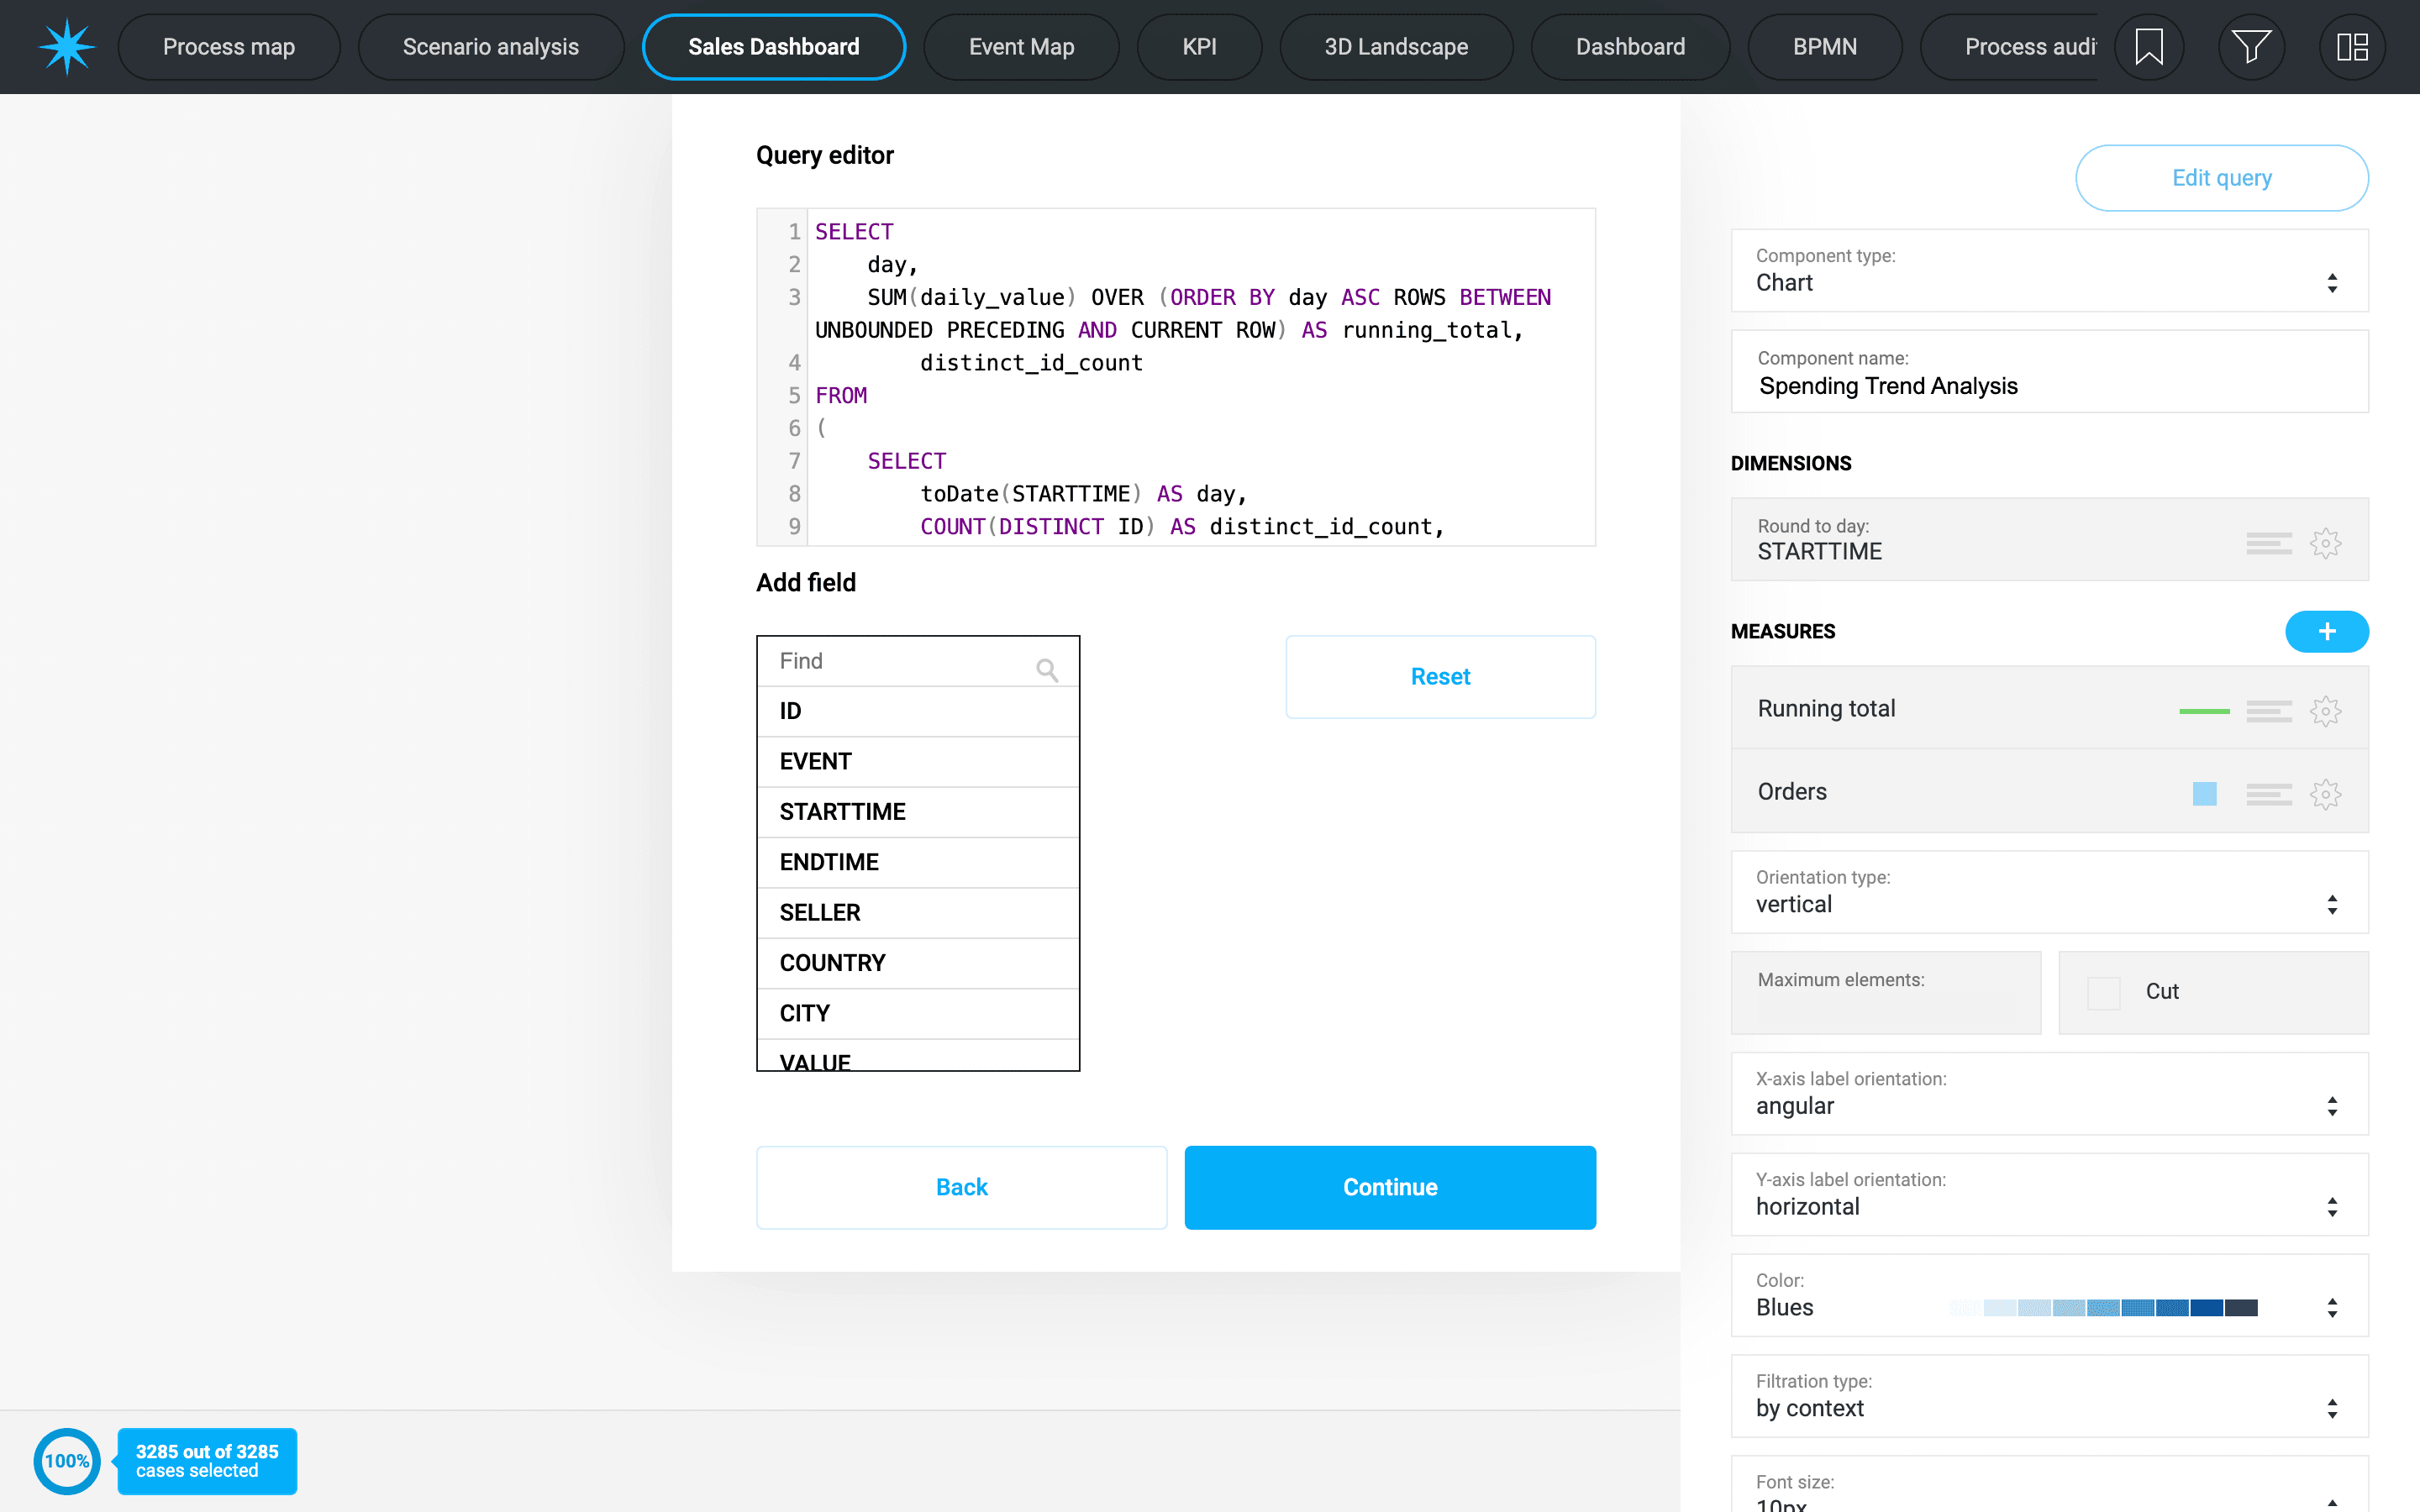Open the filter funnel icon
The width and height of the screenshot is (2420, 1512).
[x=2250, y=47]
